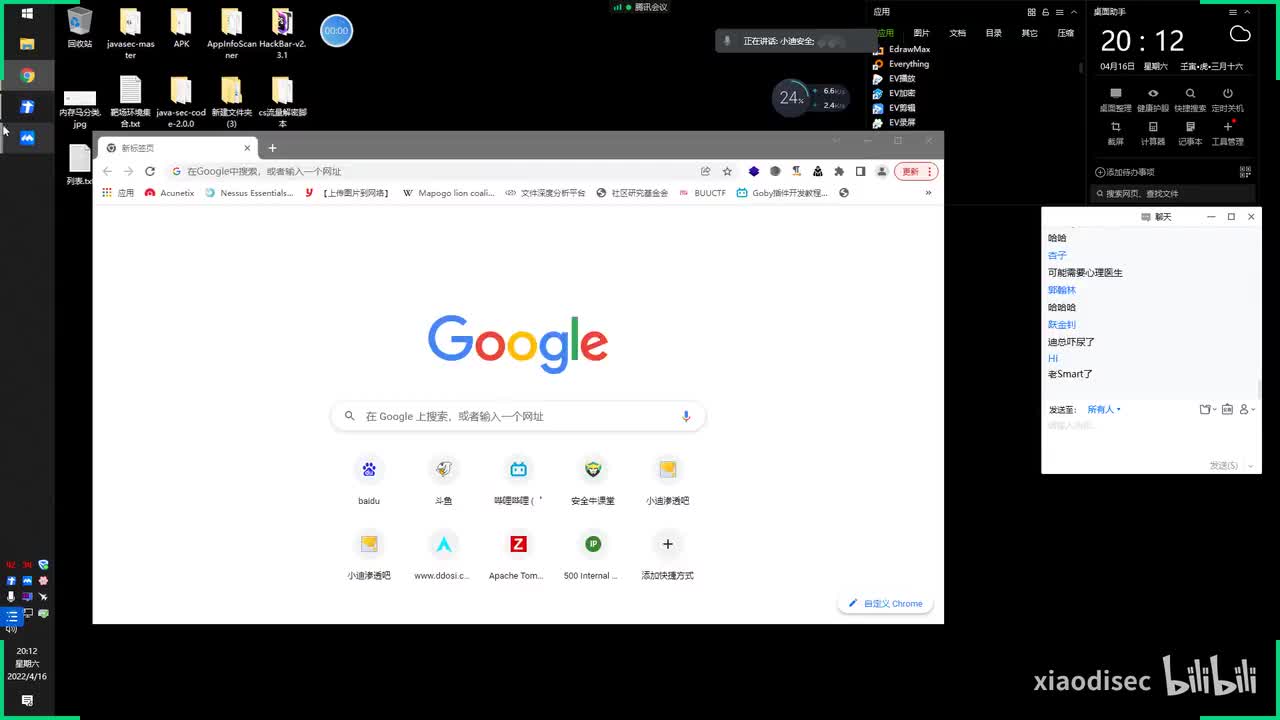1280x720 pixels.
Task: Open the 500 Internal shortcut tile
Action: click(x=593, y=553)
